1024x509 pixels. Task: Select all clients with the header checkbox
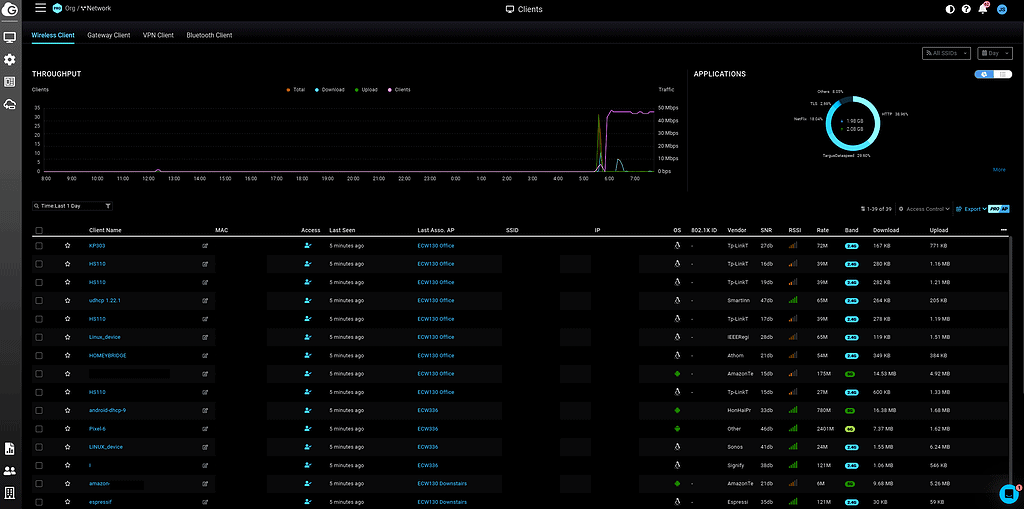coord(39,230)
